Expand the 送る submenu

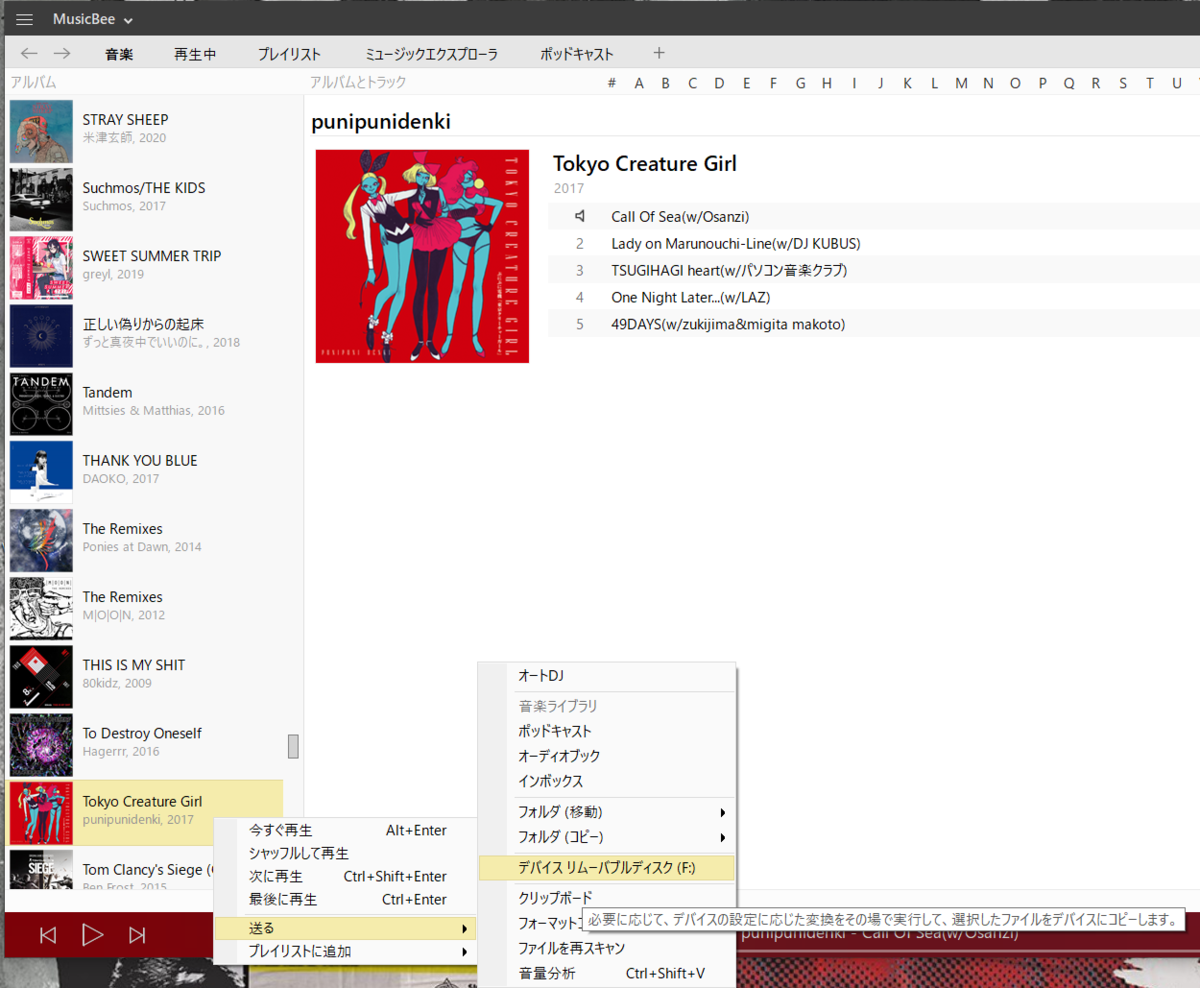345,929
